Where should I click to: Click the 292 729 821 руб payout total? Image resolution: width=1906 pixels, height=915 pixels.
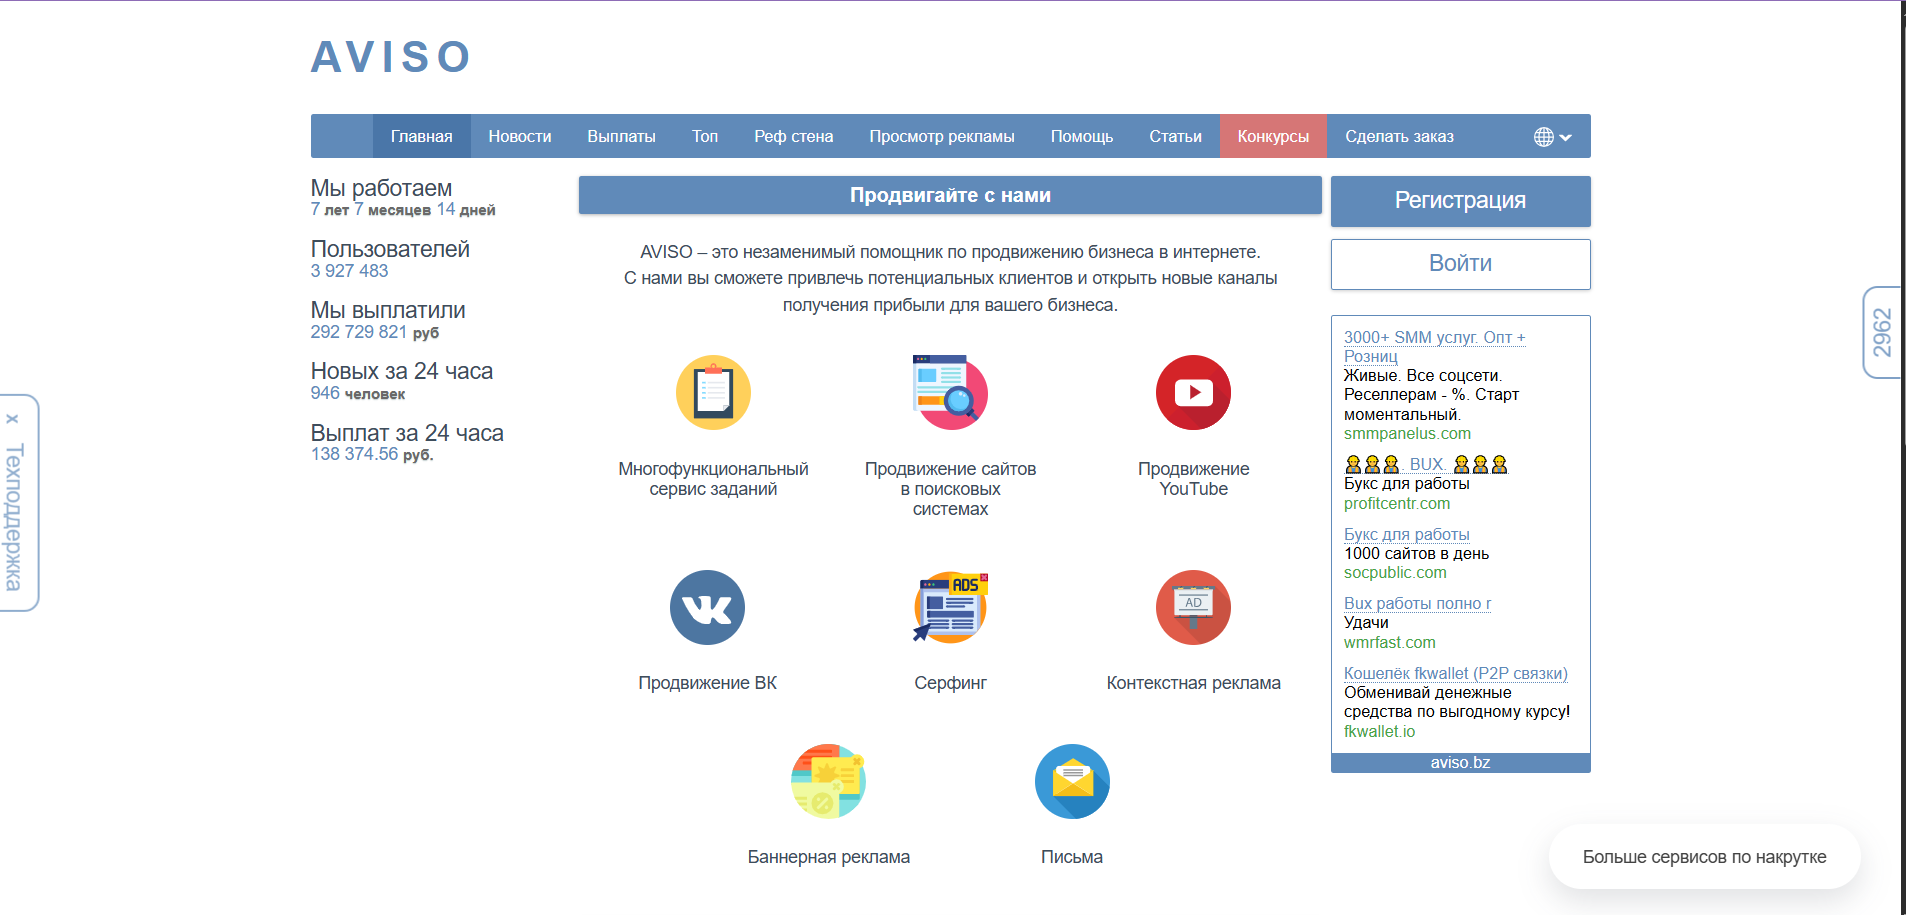[375, 332]
